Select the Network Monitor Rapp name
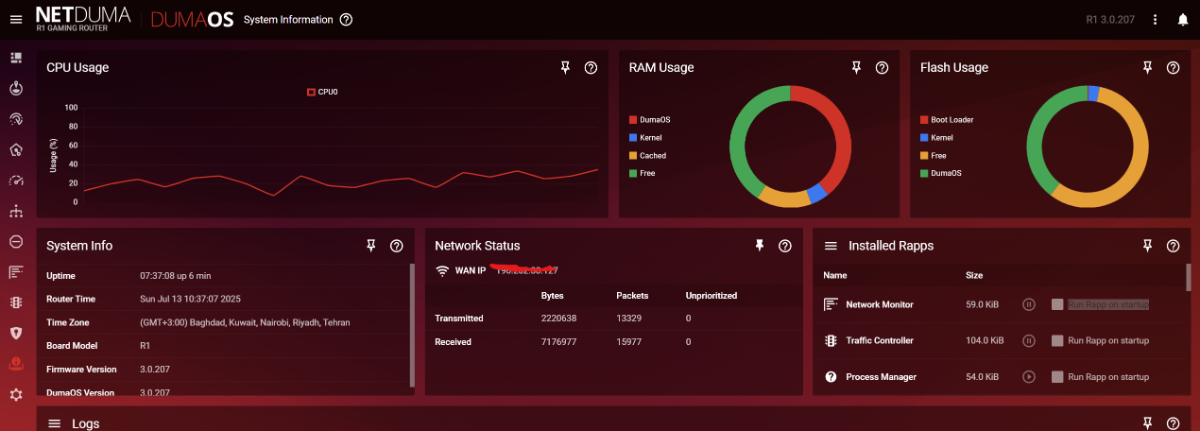The height and width of the screenshot is (431, 1200). 879,304
